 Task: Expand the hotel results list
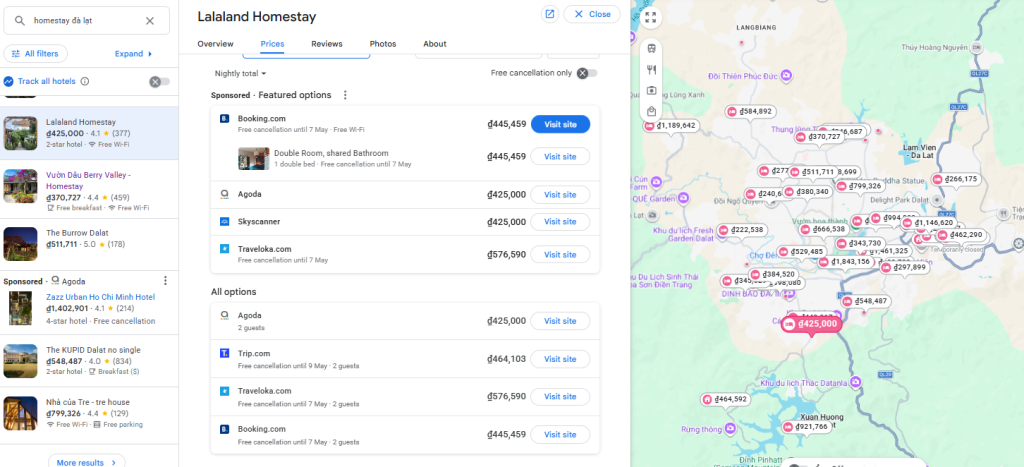click(x=134, y=54)
